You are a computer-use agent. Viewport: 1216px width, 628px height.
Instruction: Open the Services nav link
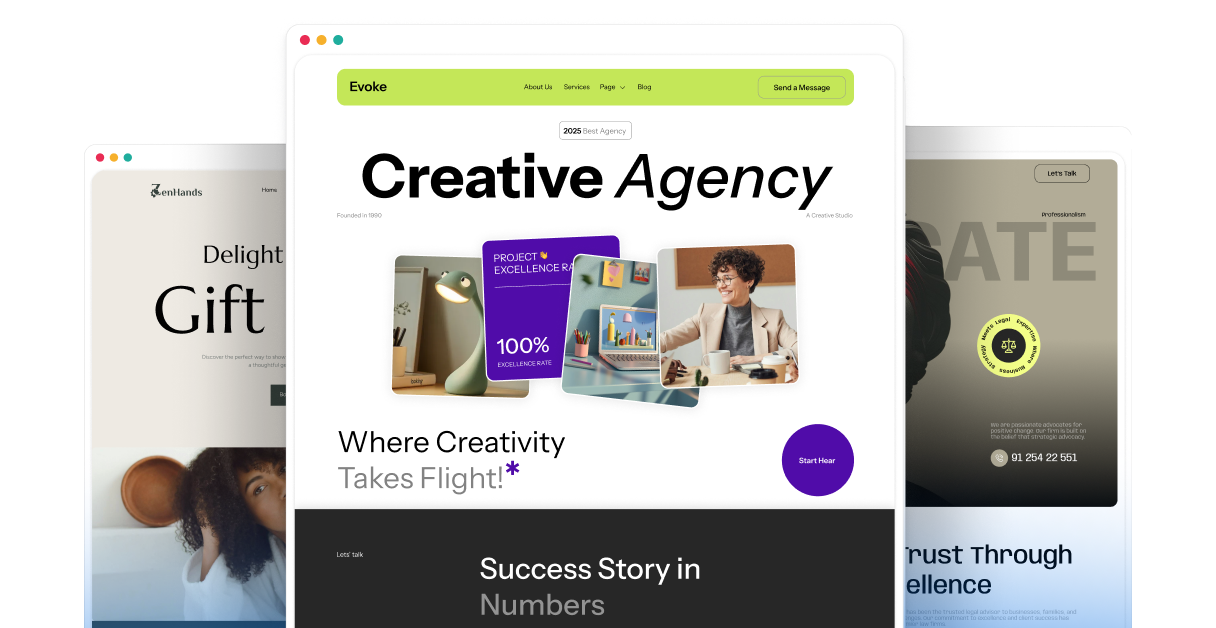(x=577, y=87)
